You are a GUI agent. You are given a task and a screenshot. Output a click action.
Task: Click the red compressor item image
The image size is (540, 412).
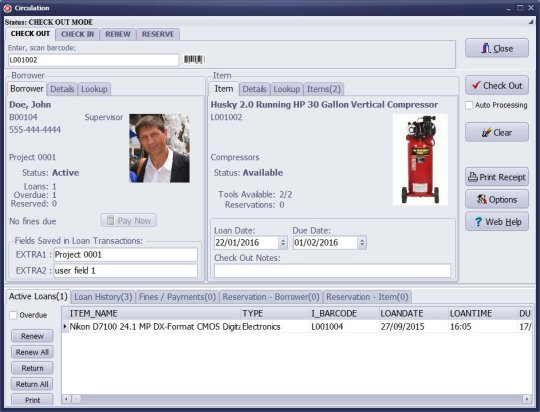click(x=420, y=159)
